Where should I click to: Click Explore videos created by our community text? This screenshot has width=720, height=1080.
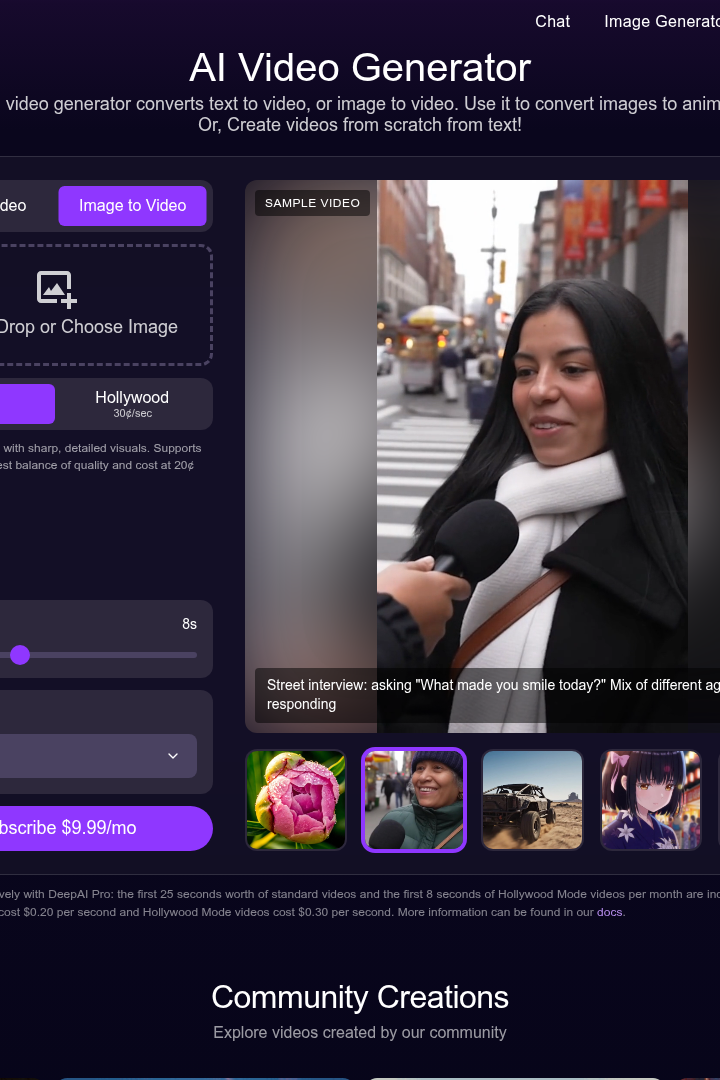tap(360, 1032)
